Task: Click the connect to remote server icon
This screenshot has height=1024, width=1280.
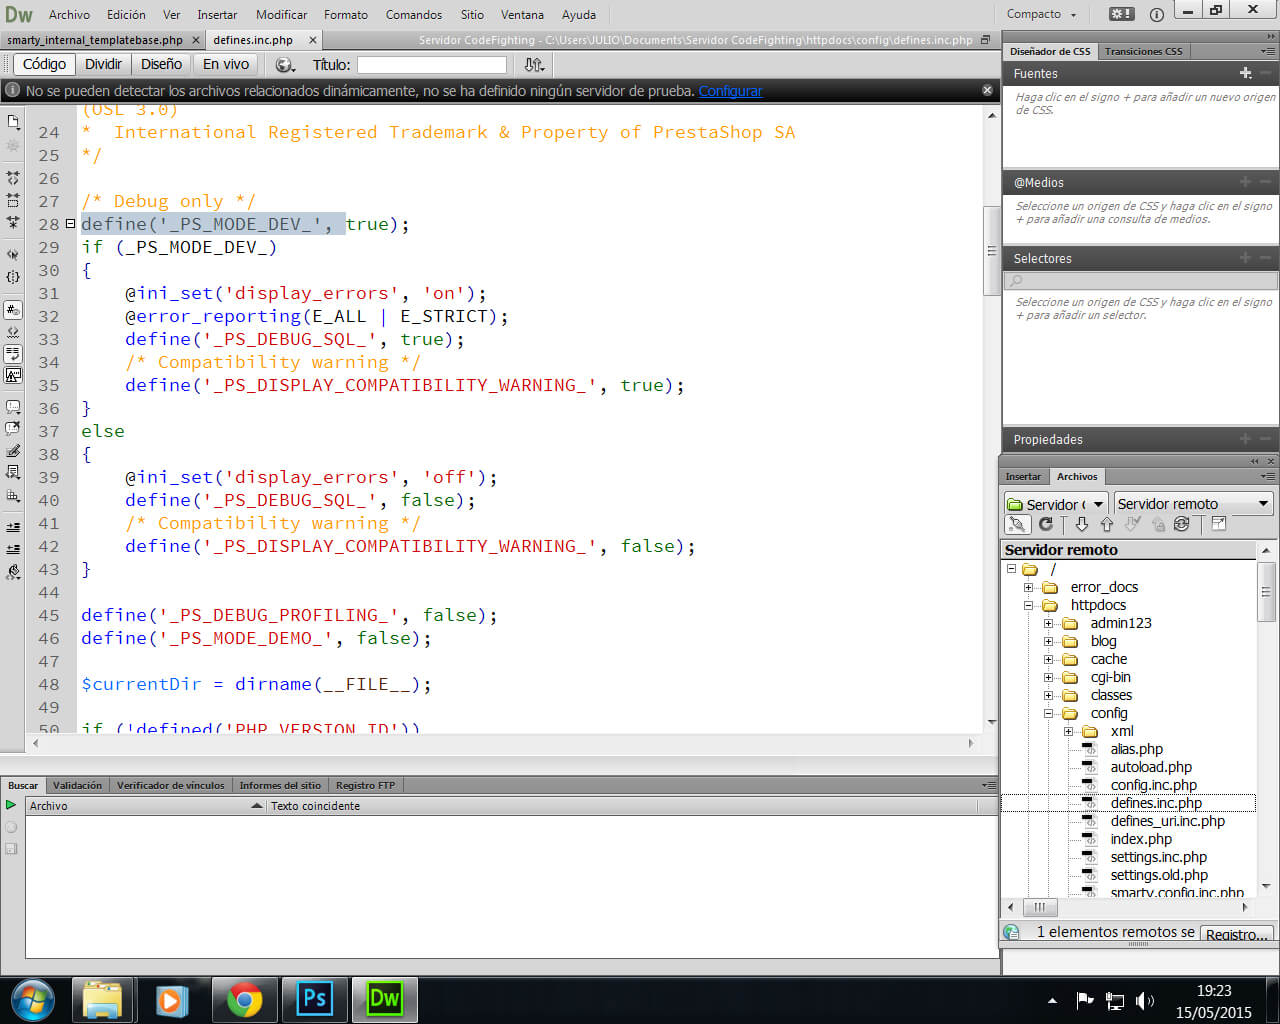Action: 1016,525
